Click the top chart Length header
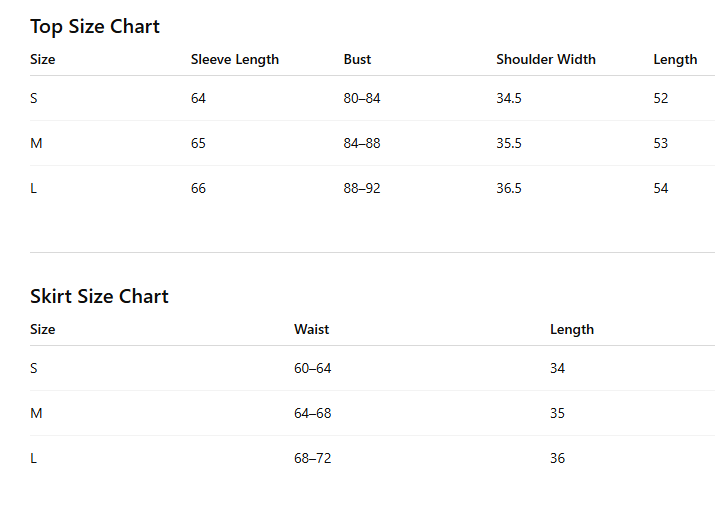 675,60
